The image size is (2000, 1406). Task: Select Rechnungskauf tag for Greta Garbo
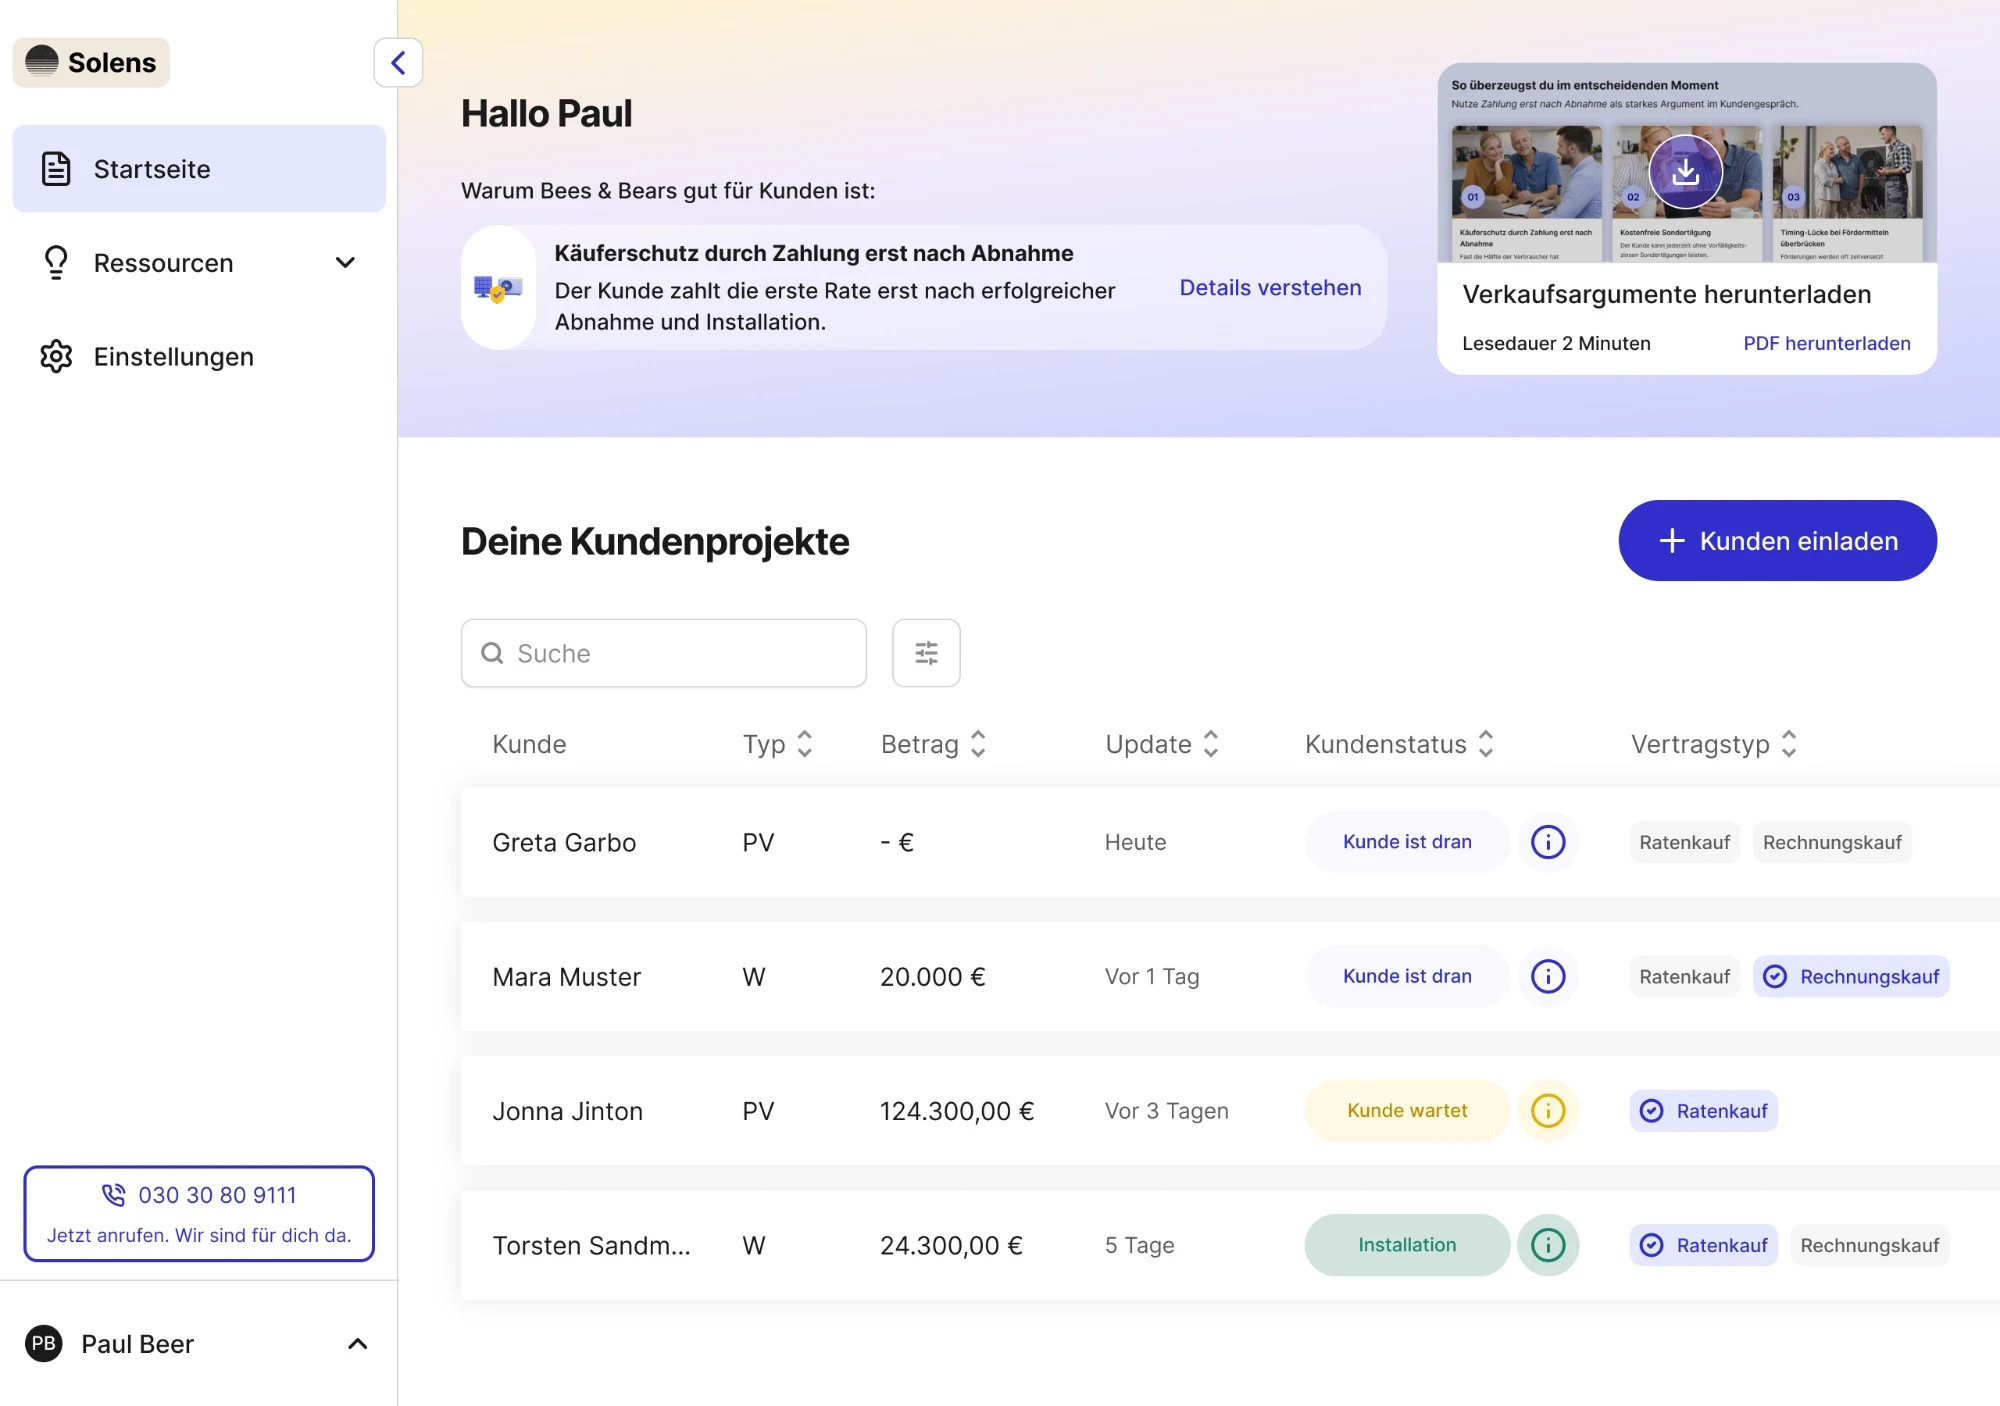[x=1832, y=842]
